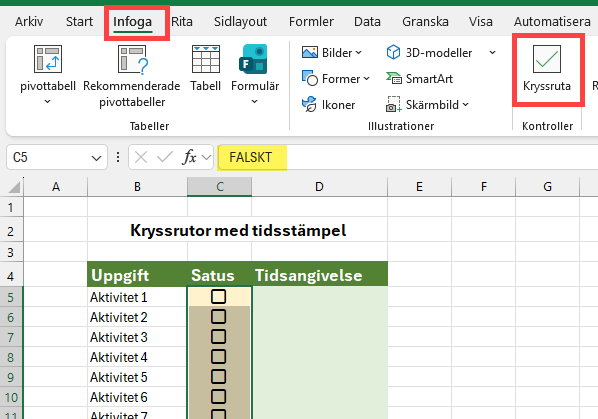Viewport: 598px width, 419px height.
Task: Open the Automatisera tab
Action: (552, 21)
